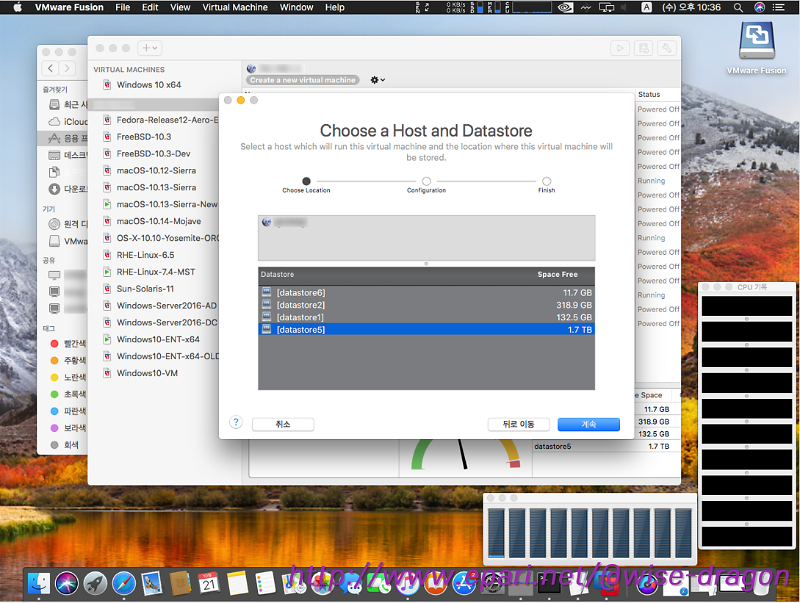The width and height of the screenshot is (800, 603).
Task: Click the Space Free column header
Action: pyautogui.click(x=557, y=274)
